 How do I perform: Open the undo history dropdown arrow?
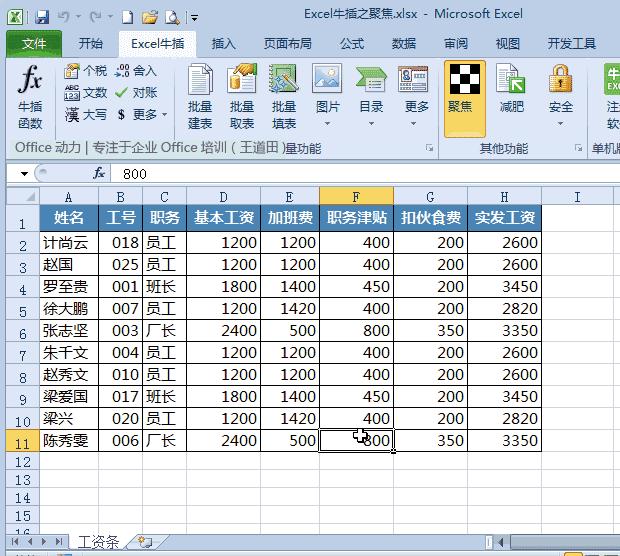point(78,17)
